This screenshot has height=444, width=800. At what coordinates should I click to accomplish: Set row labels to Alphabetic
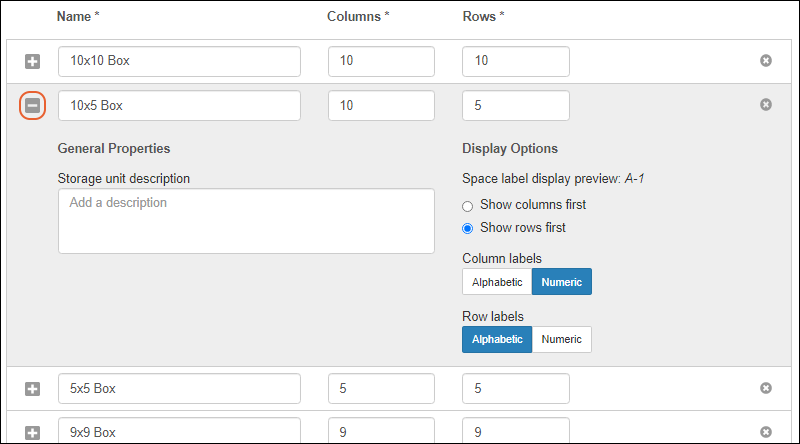point(497,339)
